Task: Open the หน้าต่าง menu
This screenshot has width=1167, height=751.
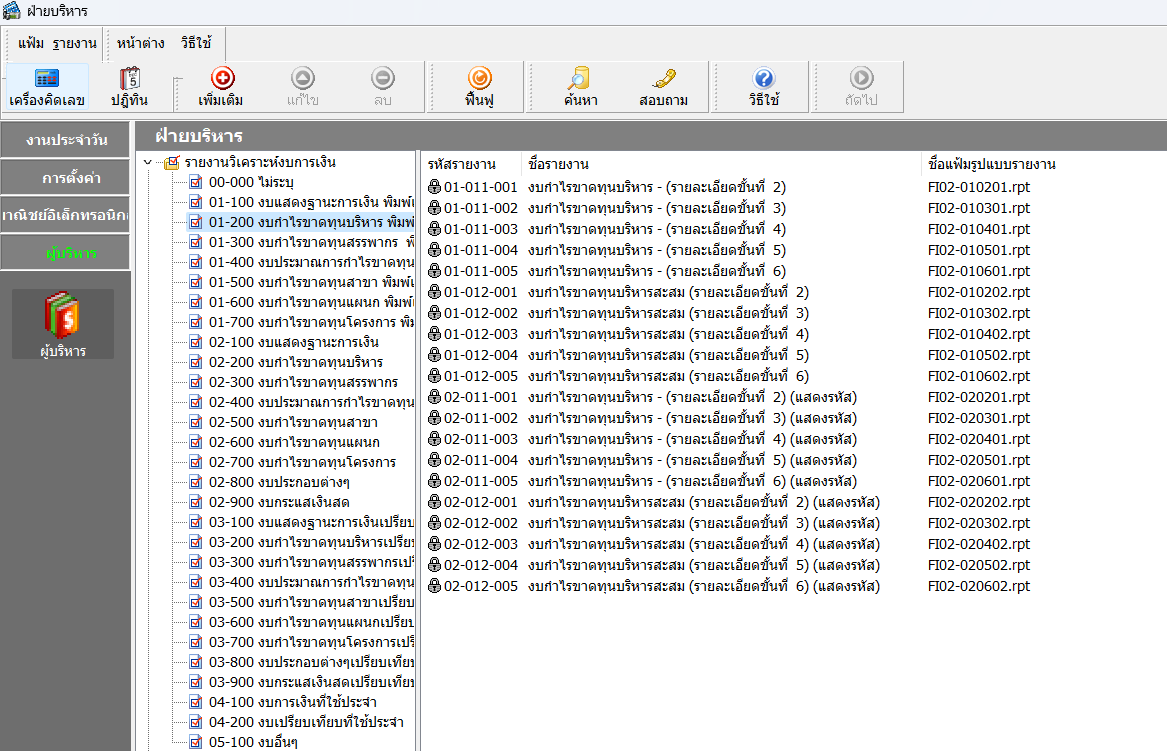Action: point(140,43)
